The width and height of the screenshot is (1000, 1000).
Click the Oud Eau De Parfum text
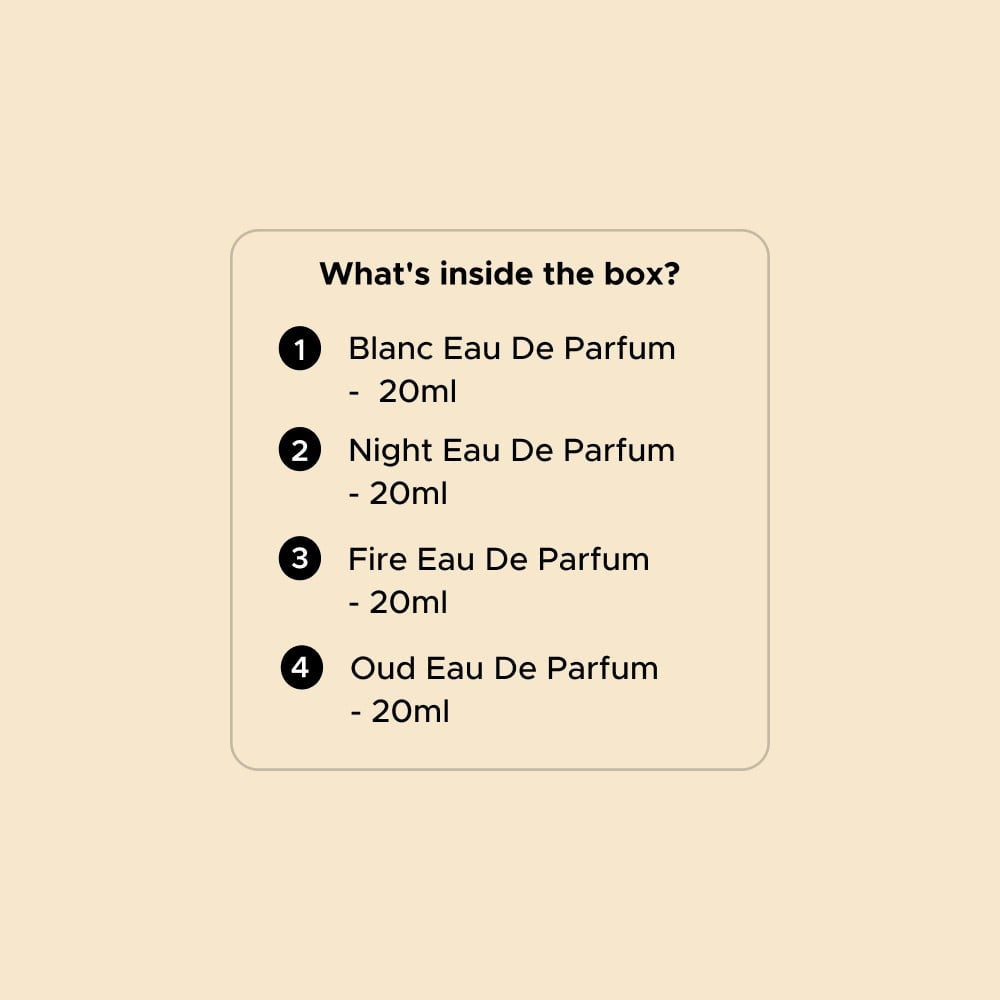click(x=504, y=668)
